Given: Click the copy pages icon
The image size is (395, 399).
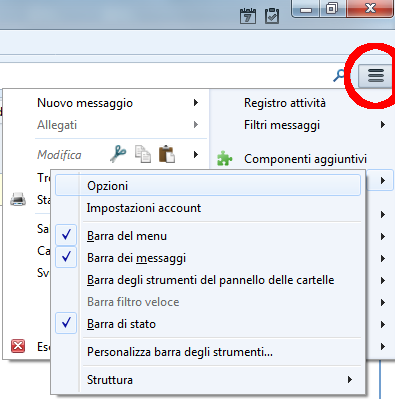Looking at the screenshot, I should coord(143,154).
